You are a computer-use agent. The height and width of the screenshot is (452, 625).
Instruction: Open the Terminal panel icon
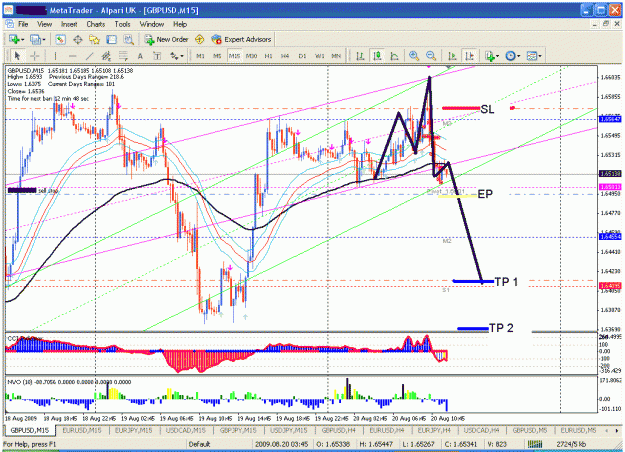click(x=111, y=39)
